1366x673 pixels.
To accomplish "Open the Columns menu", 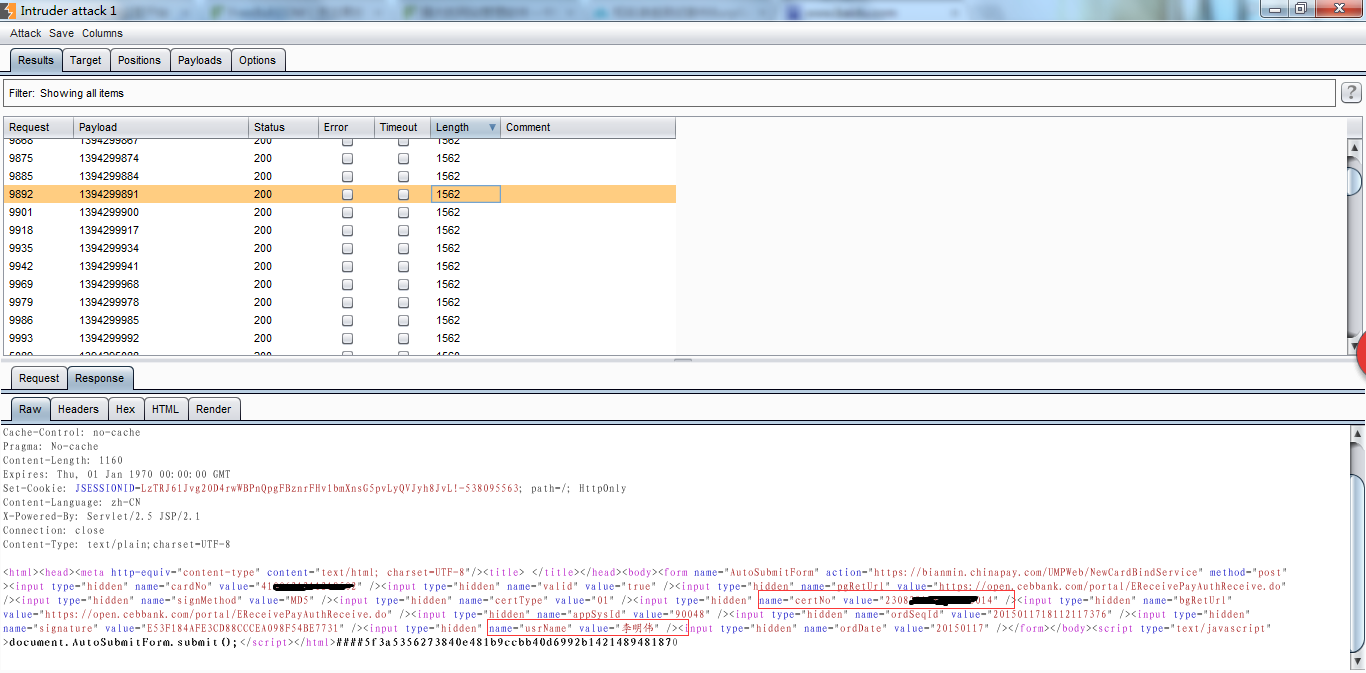I will 102,33.
